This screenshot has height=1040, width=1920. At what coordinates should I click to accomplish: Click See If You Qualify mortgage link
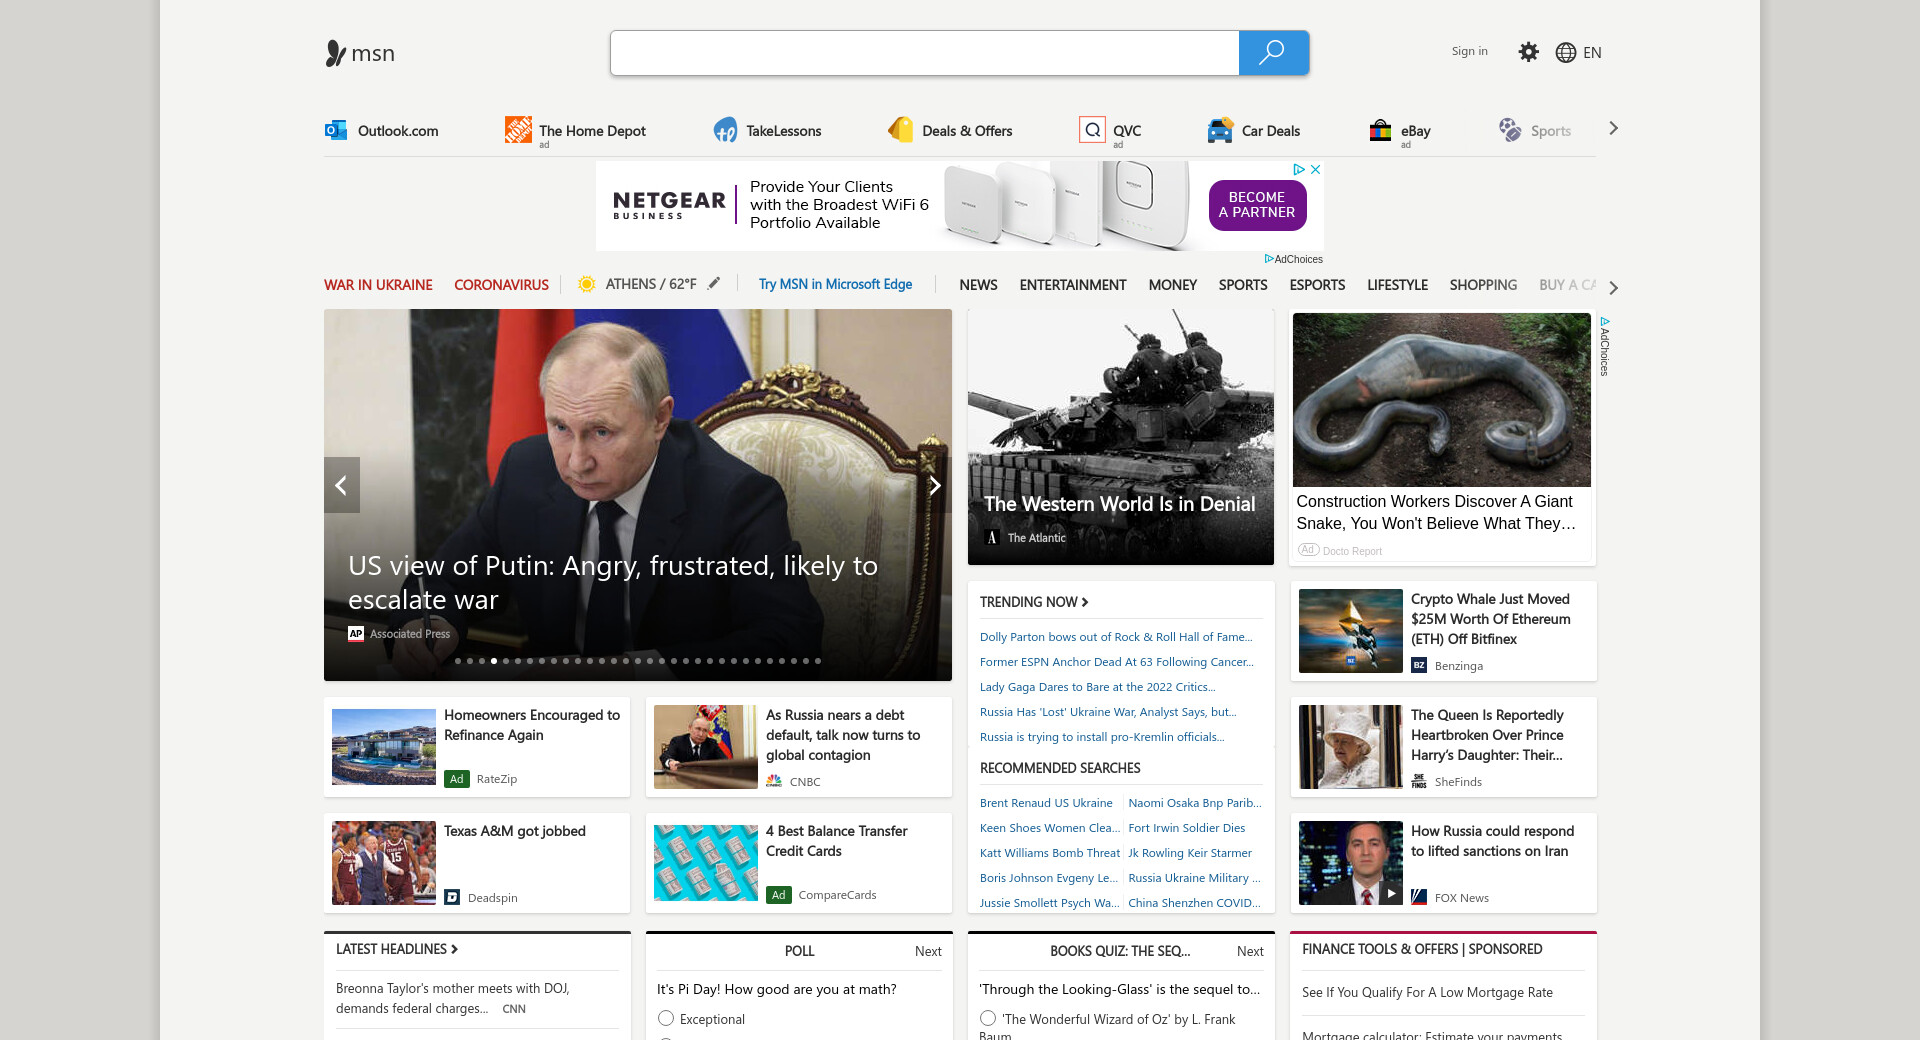coord(1427,993)
